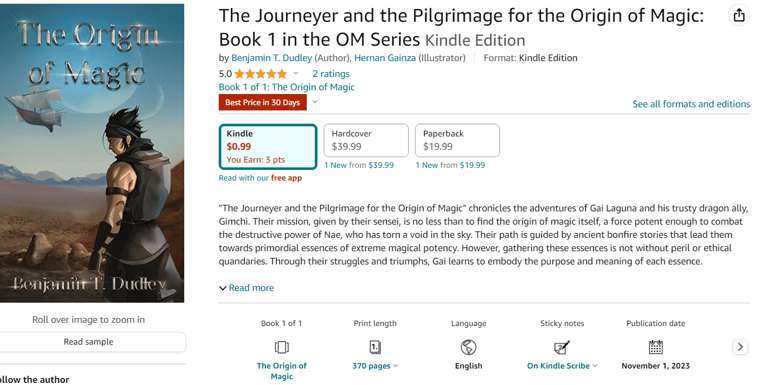
Task: Select the Hardcover format option
Action: pyautogui.click(x=366, y=140)
